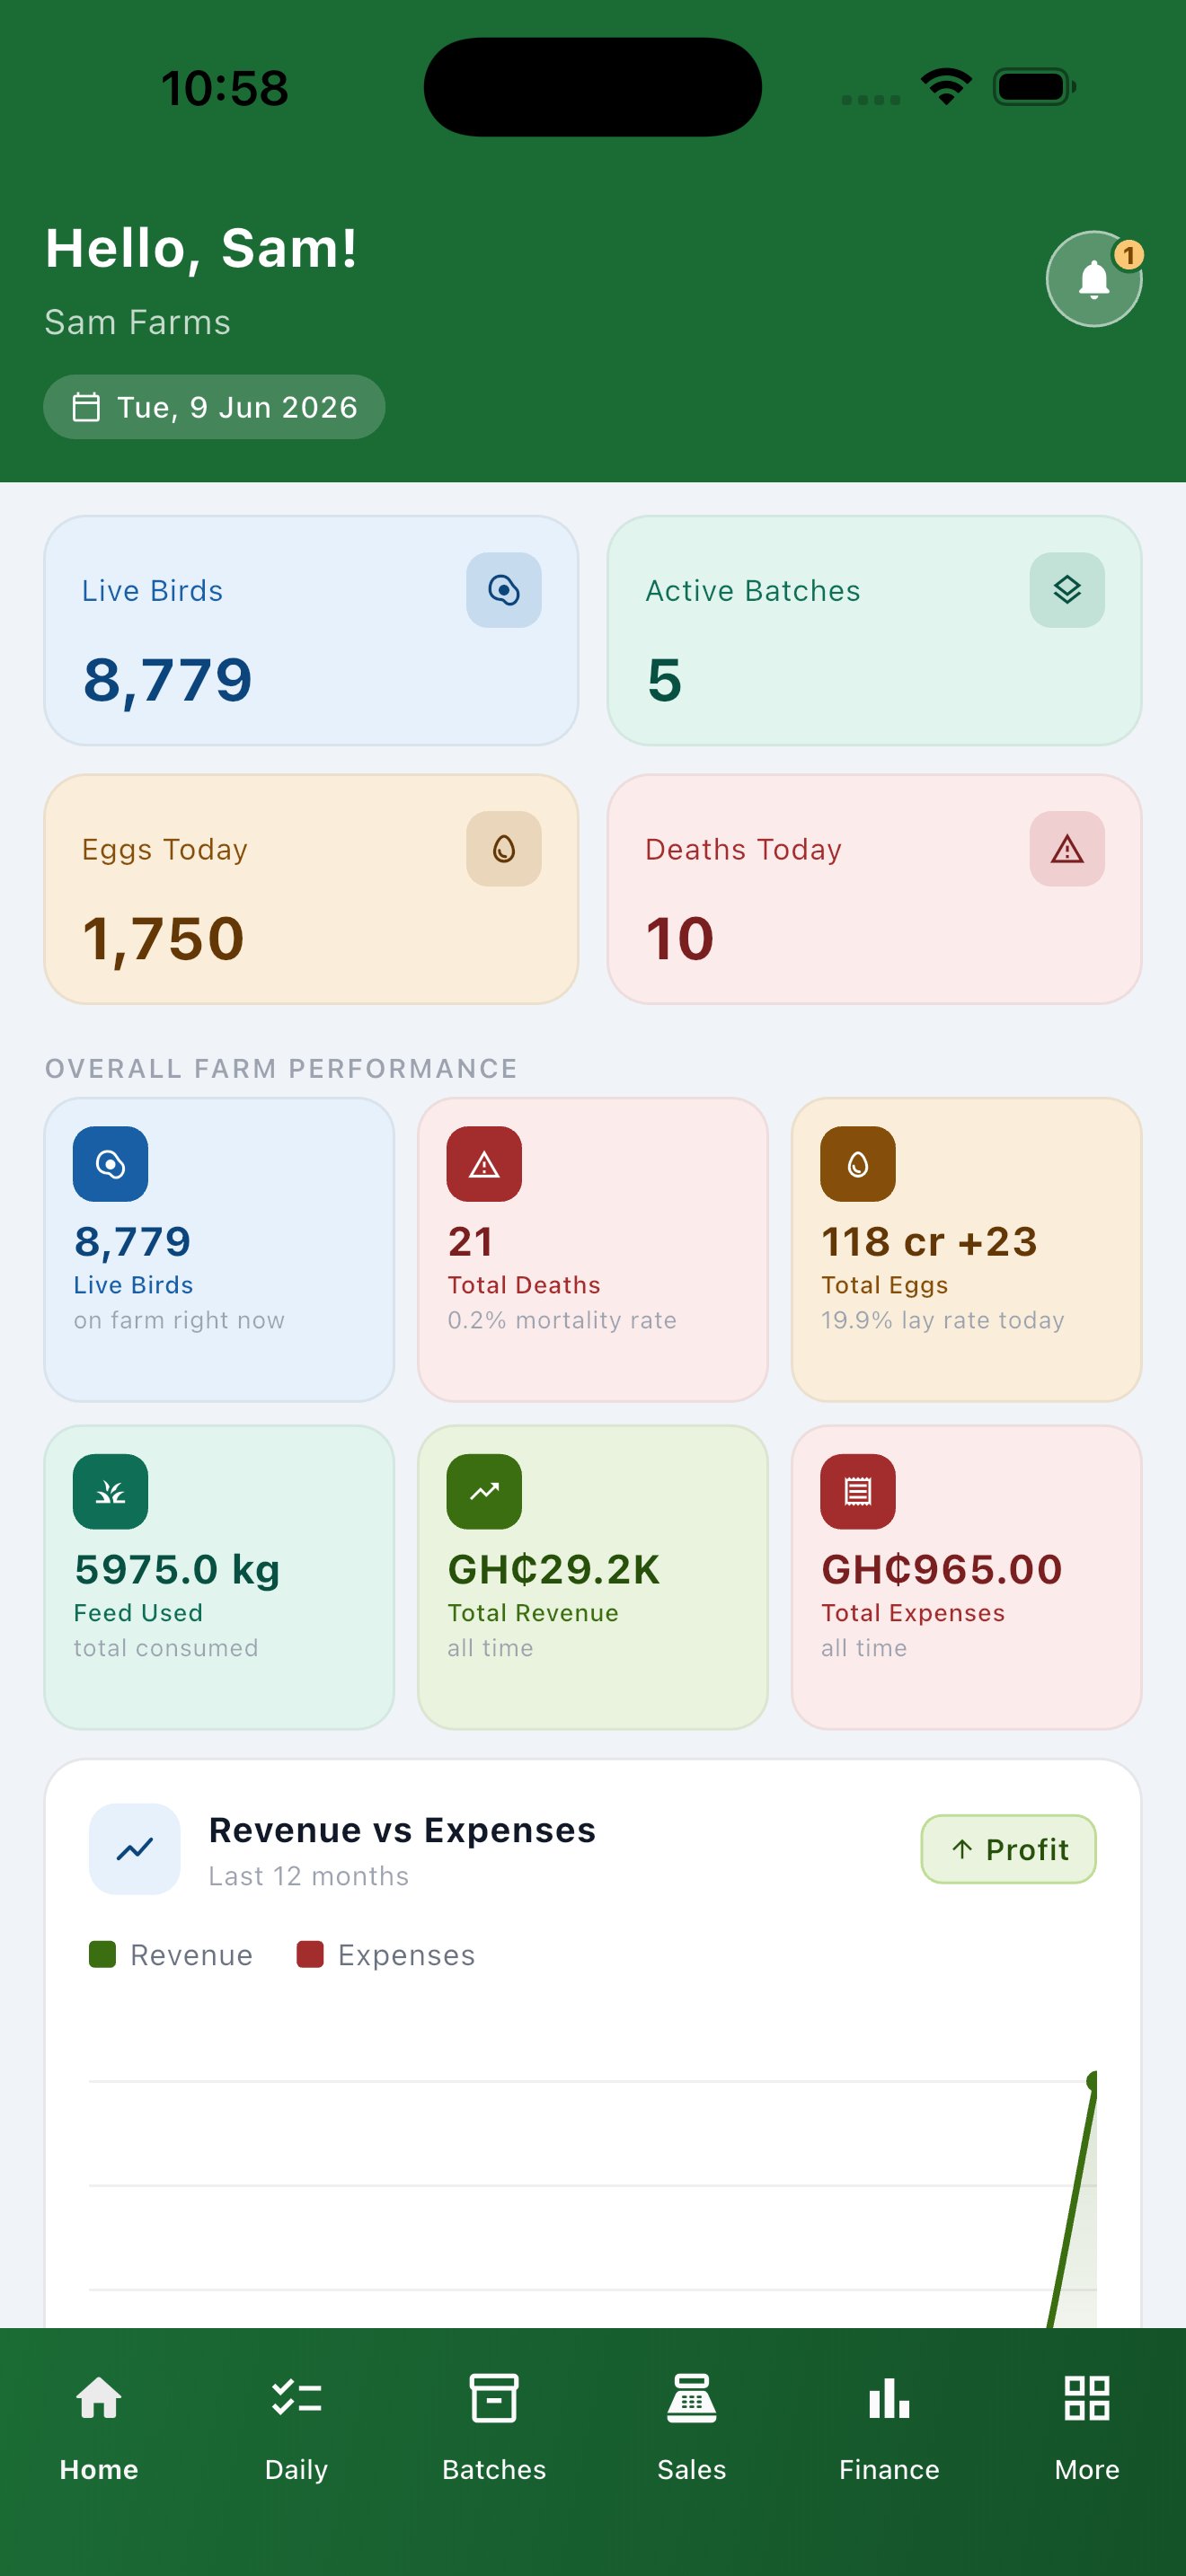Image resolution: width=1186 pixels, height=2576 pixels.
Task: Tap the Wi-Fi status icon
Action: click(947, 87)
